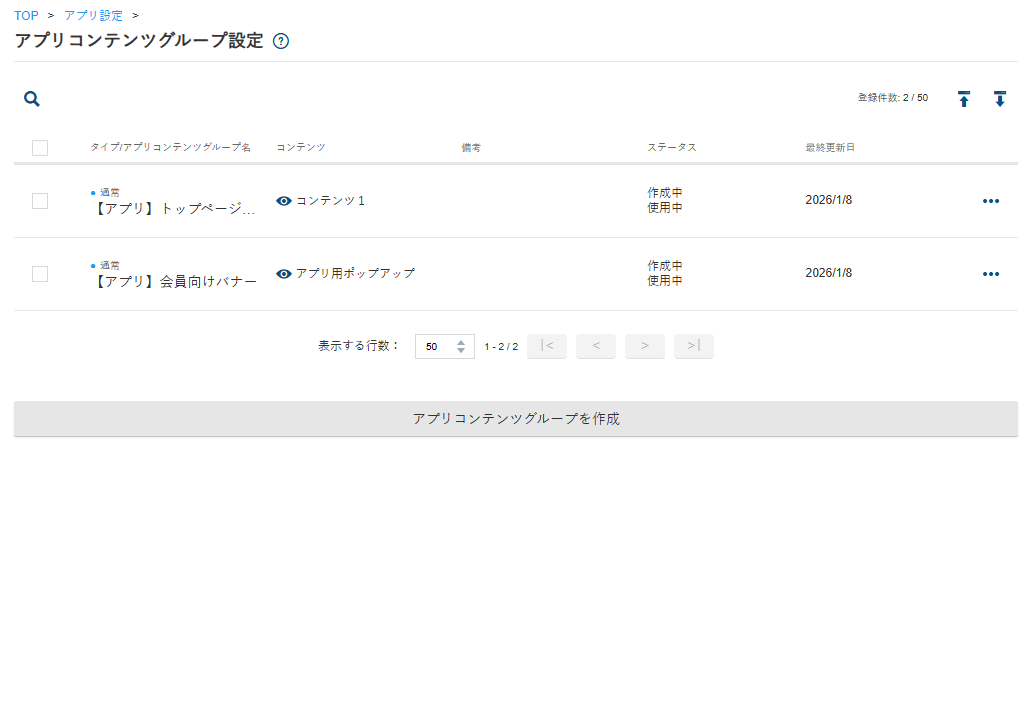Image resolution: width=1032 pixels, height=717 pixels.
Task: Click the 1 - 2 / 2 range text
Action: click(501, 346)
